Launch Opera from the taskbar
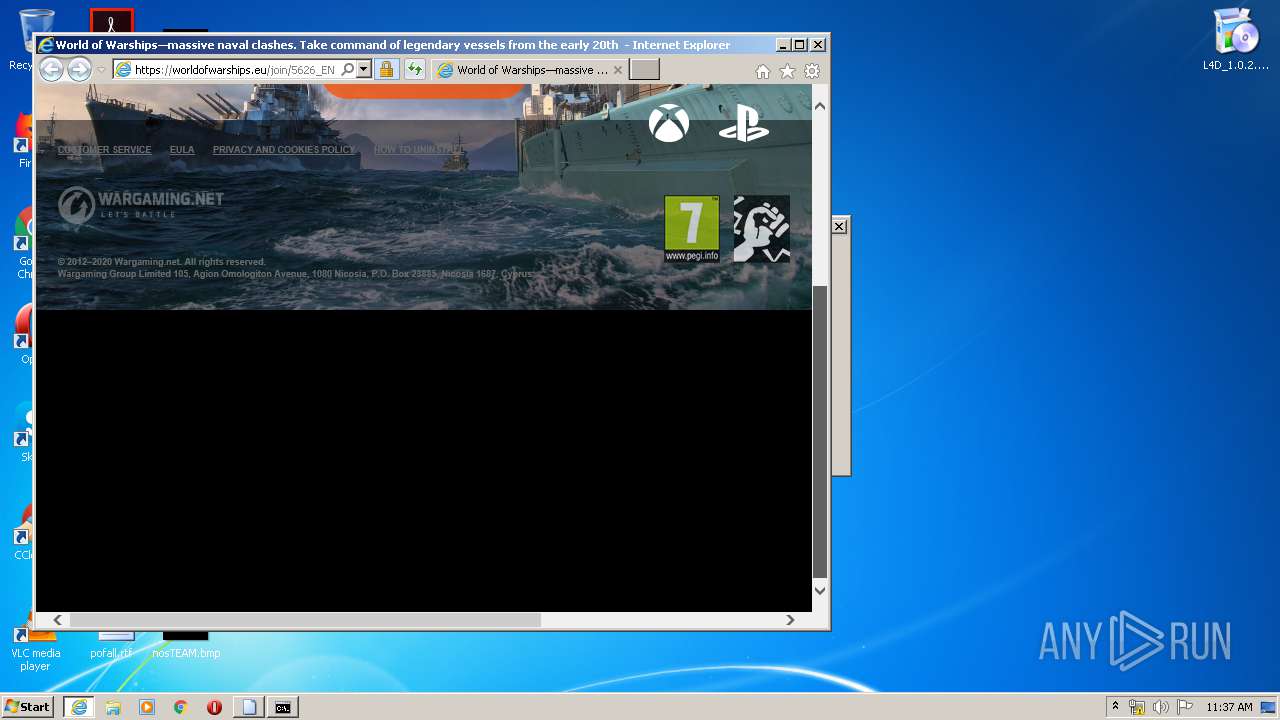This screenshot has height=720, width=1280. click(x=214, y=707)
